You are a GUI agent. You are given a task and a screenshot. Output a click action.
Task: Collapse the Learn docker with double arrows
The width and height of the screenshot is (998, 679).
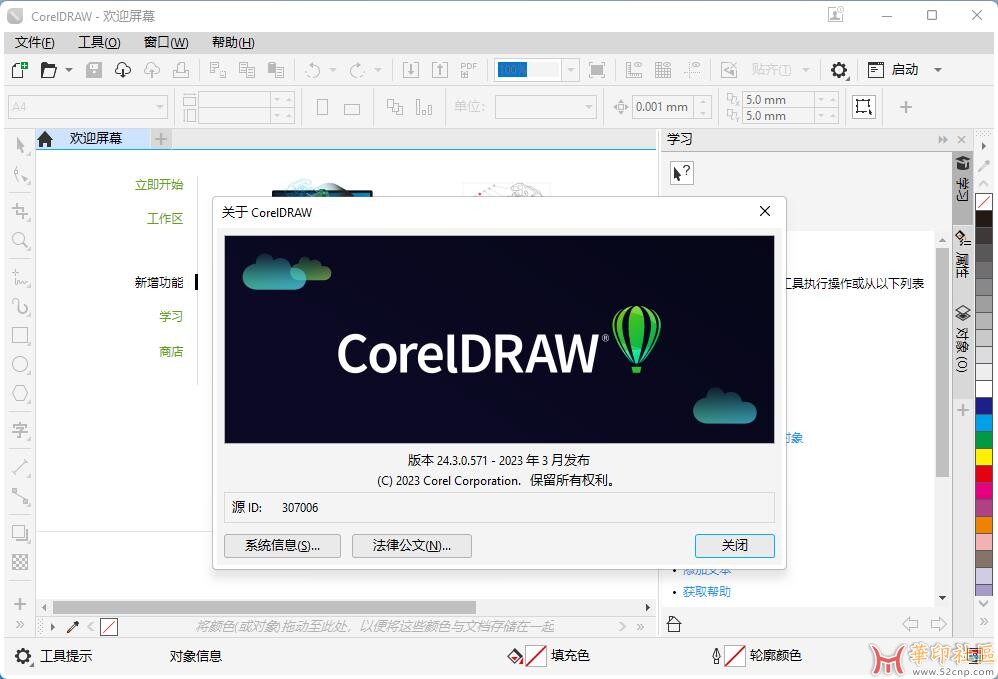pos(943,139)
